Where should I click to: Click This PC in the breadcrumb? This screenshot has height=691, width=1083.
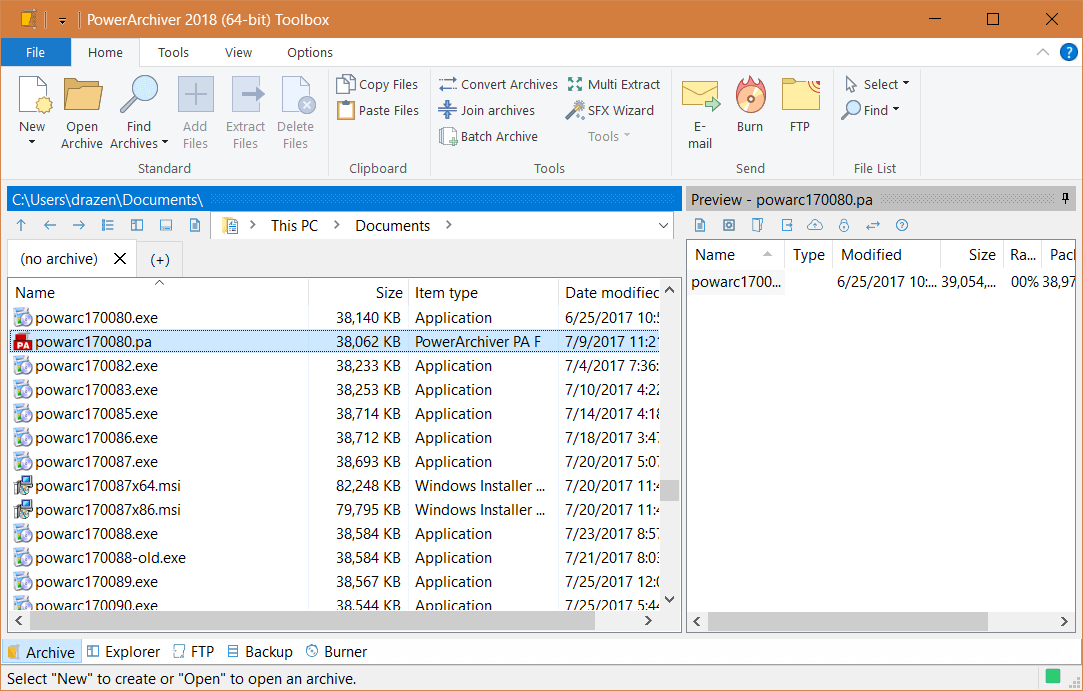(x=294, y=225)
